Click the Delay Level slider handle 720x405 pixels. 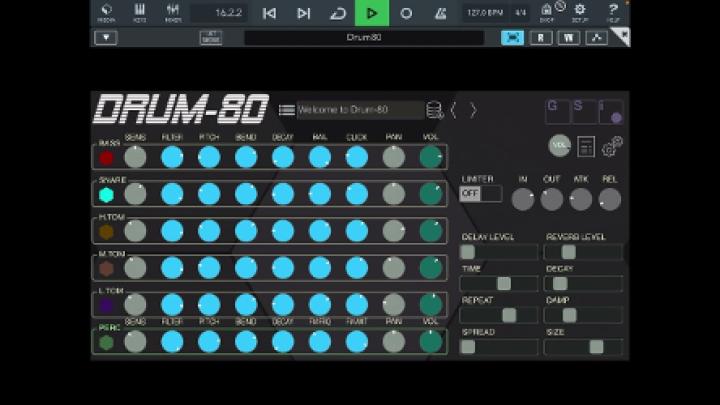coord(468,252)
